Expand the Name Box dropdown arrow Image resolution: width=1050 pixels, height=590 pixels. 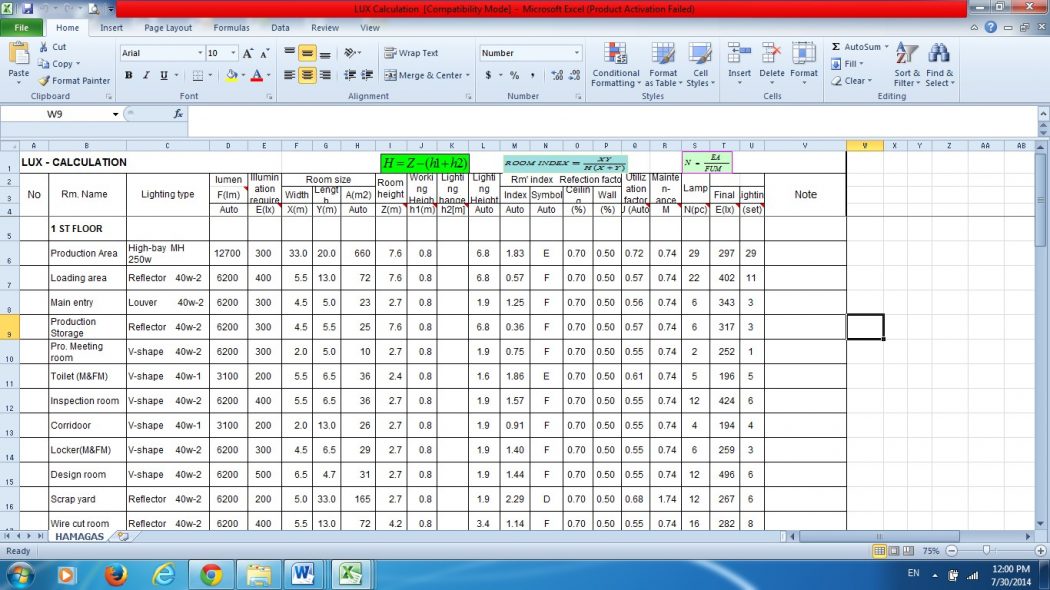115,114
